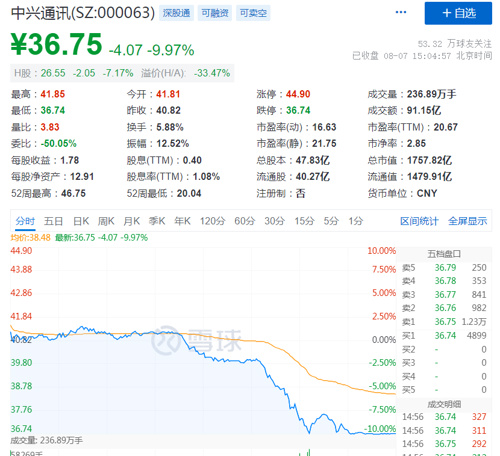Screen dimensions: 500x456
Task: Switch to the 5分 chart tab
Action: coord(331,221)
